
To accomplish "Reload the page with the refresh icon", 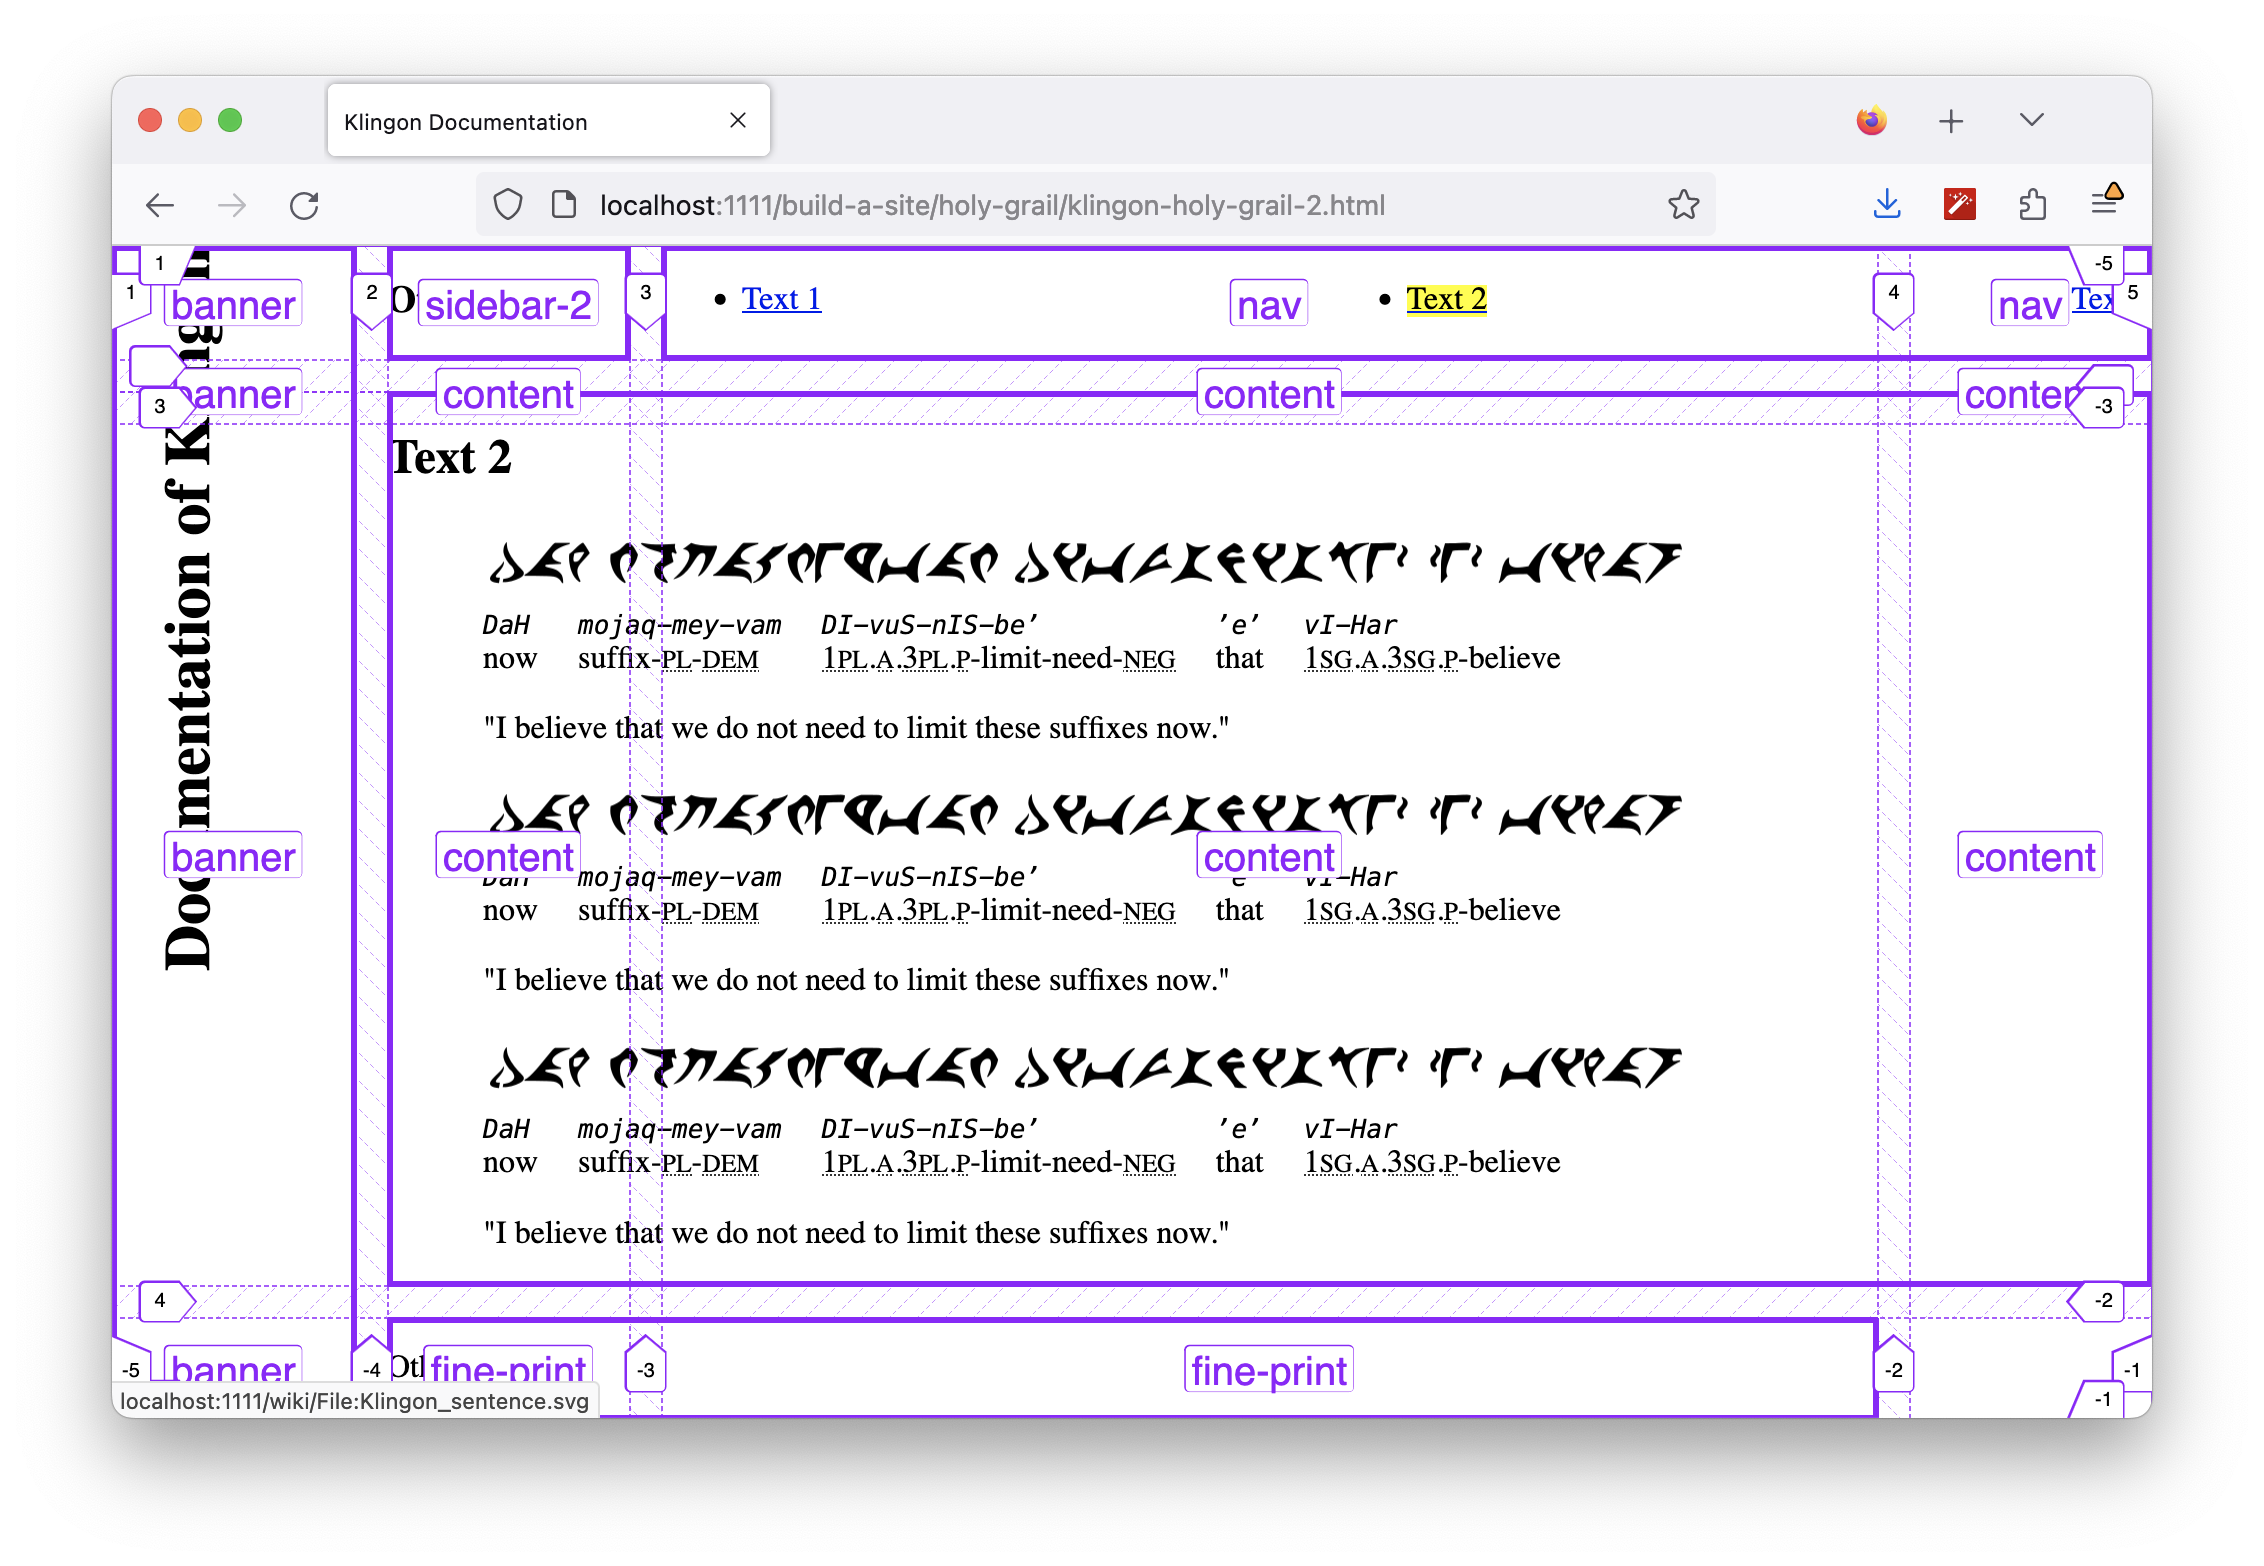I will 304,206.
